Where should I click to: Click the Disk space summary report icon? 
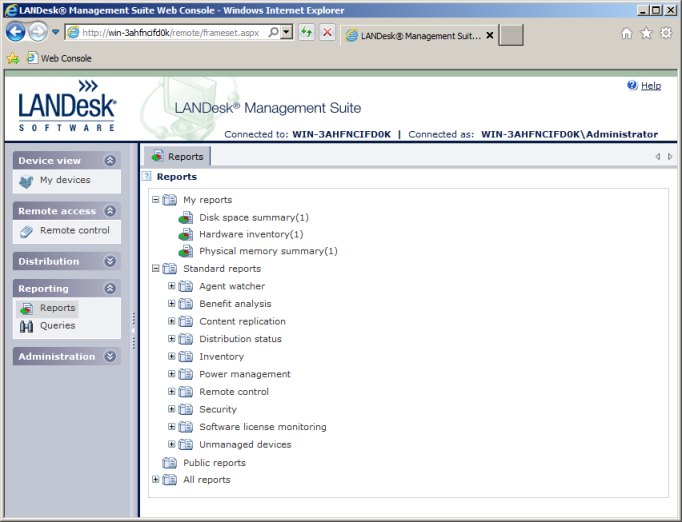click(186, 218)
